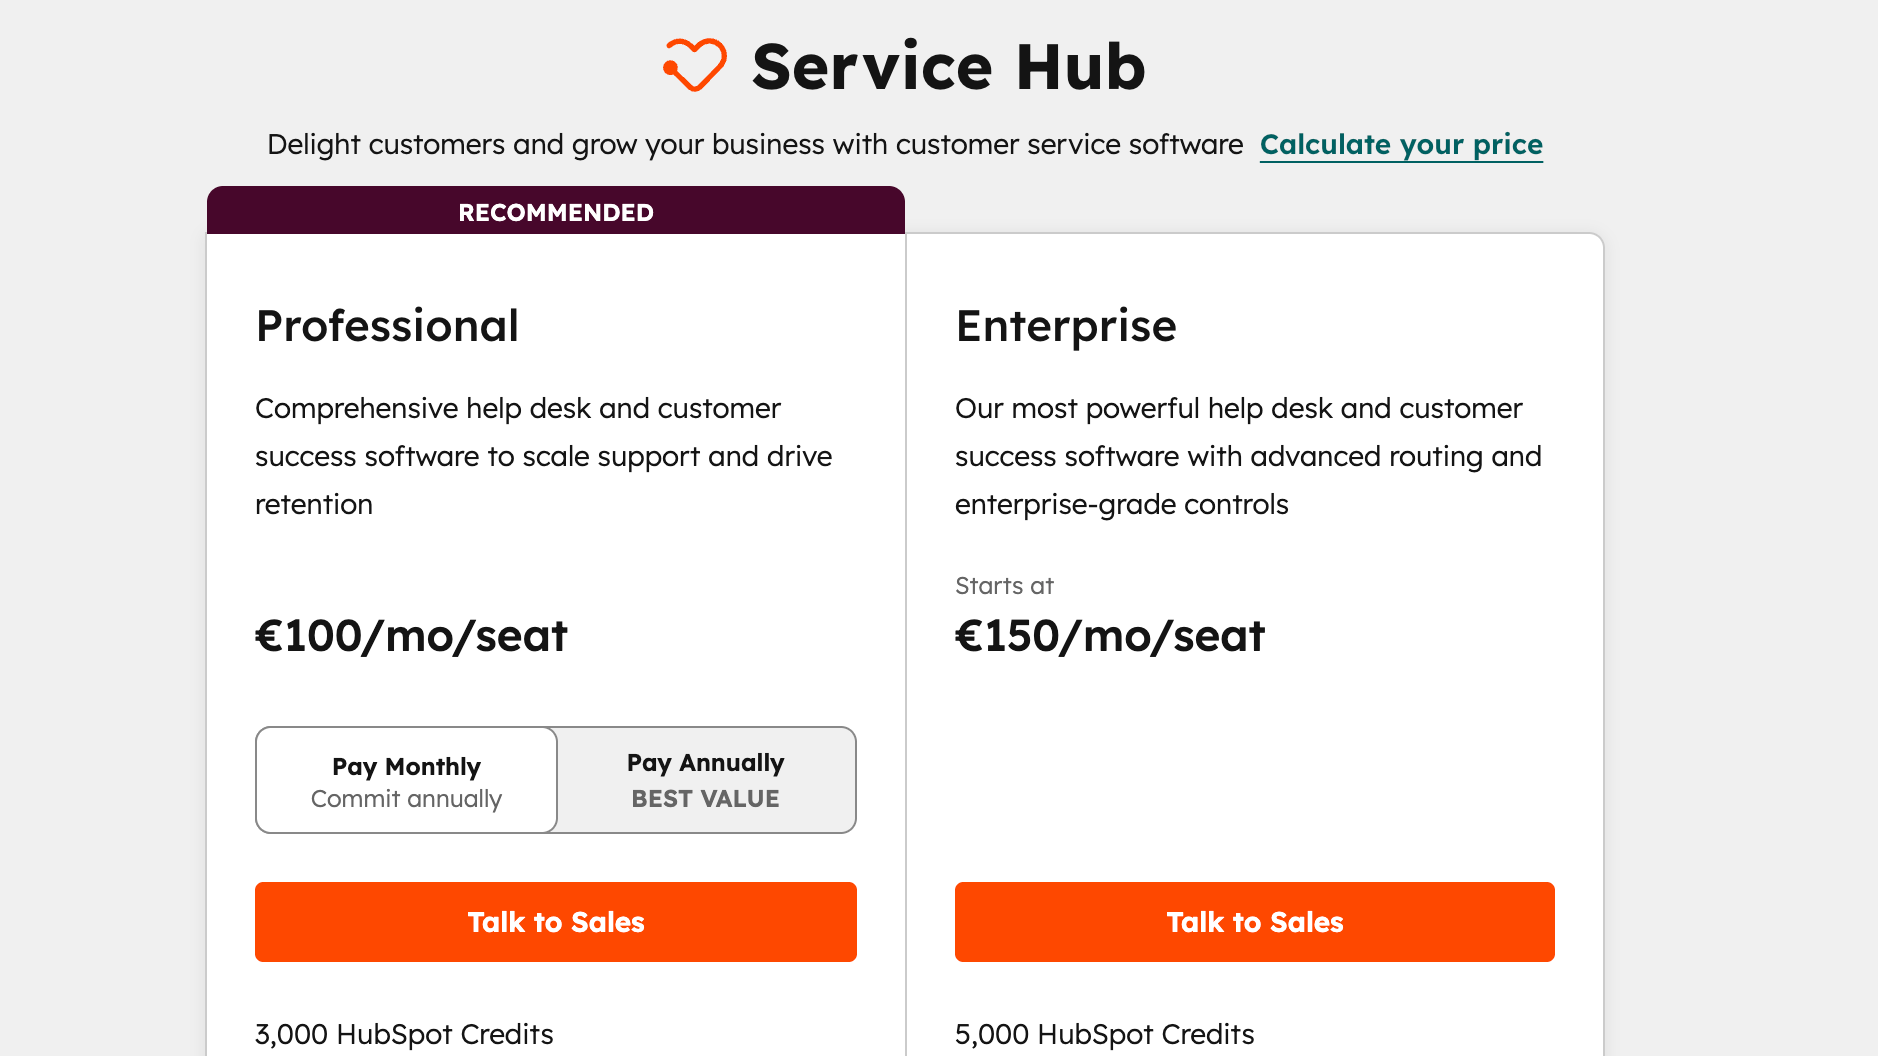Click the Commit annually subtext under Pay Monthly

(405, 799)
